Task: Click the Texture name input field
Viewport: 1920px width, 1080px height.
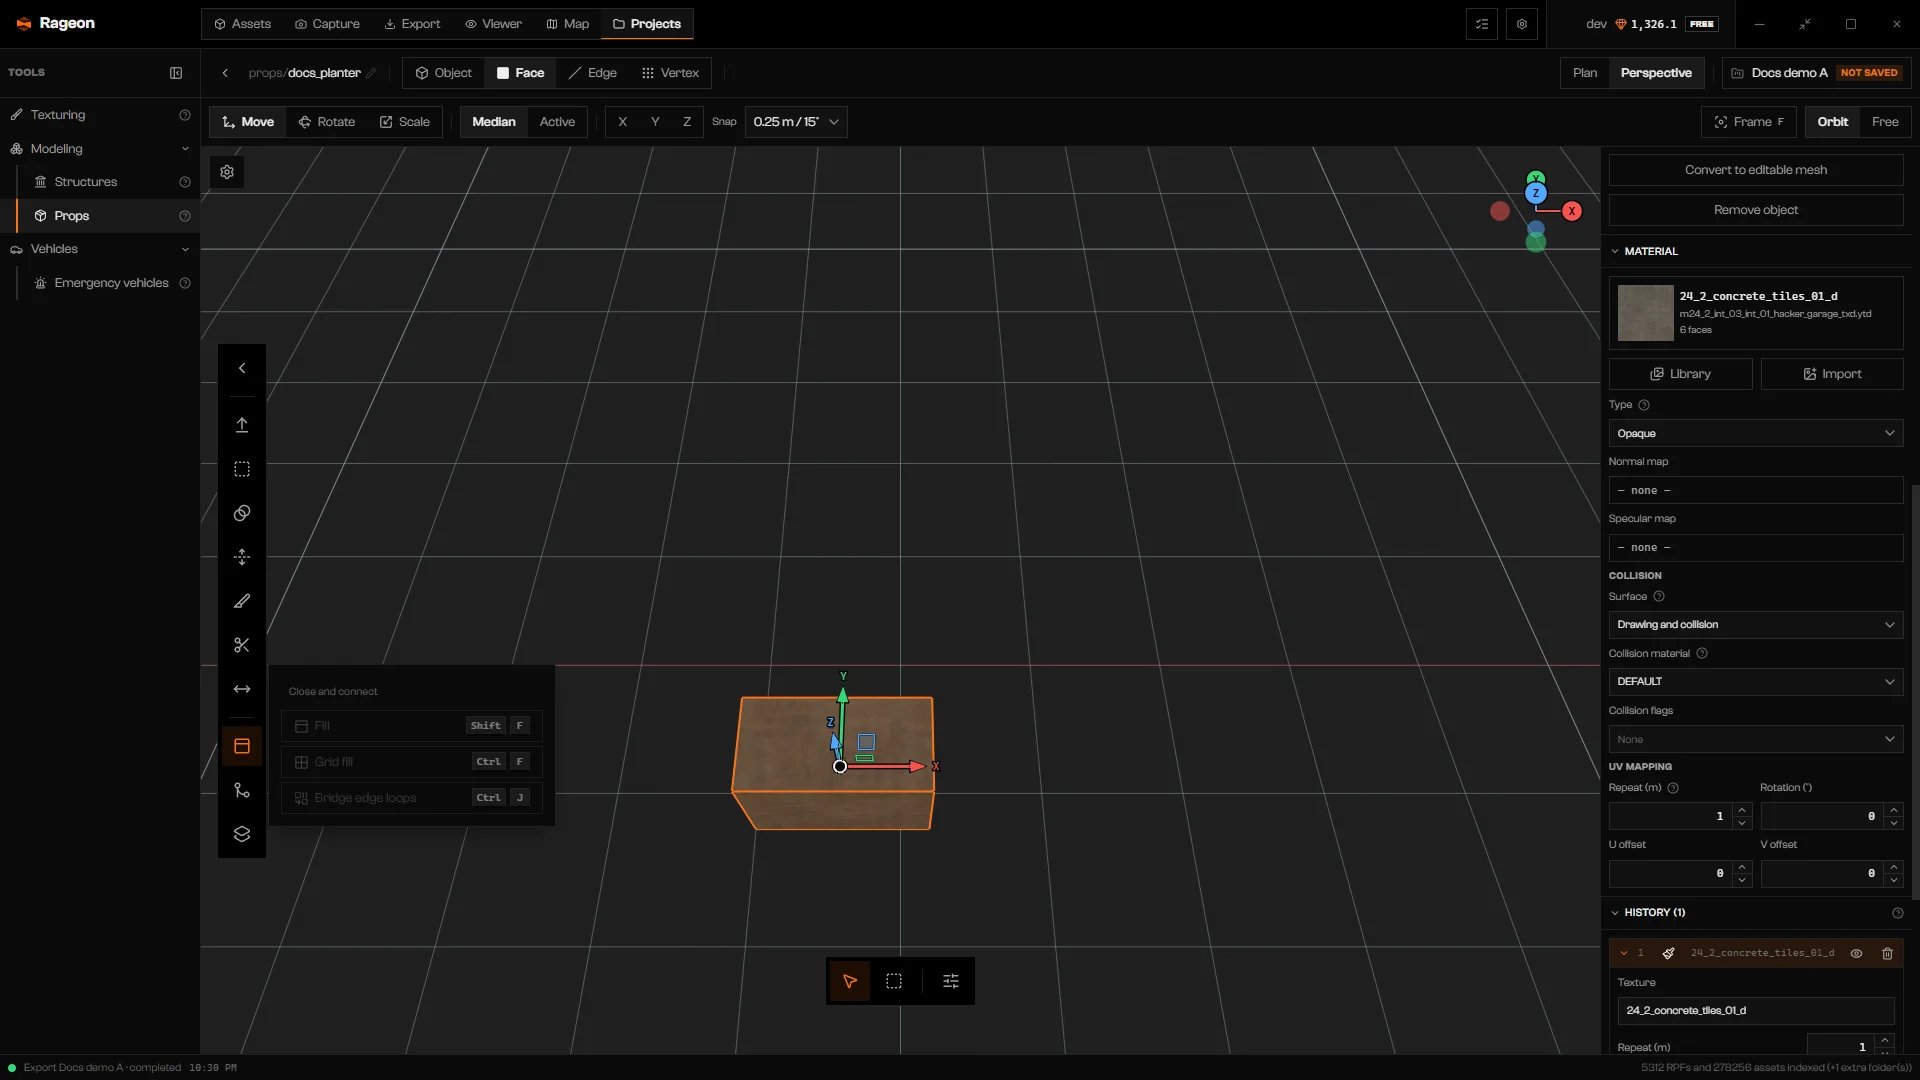Action: (1755, 1010)
